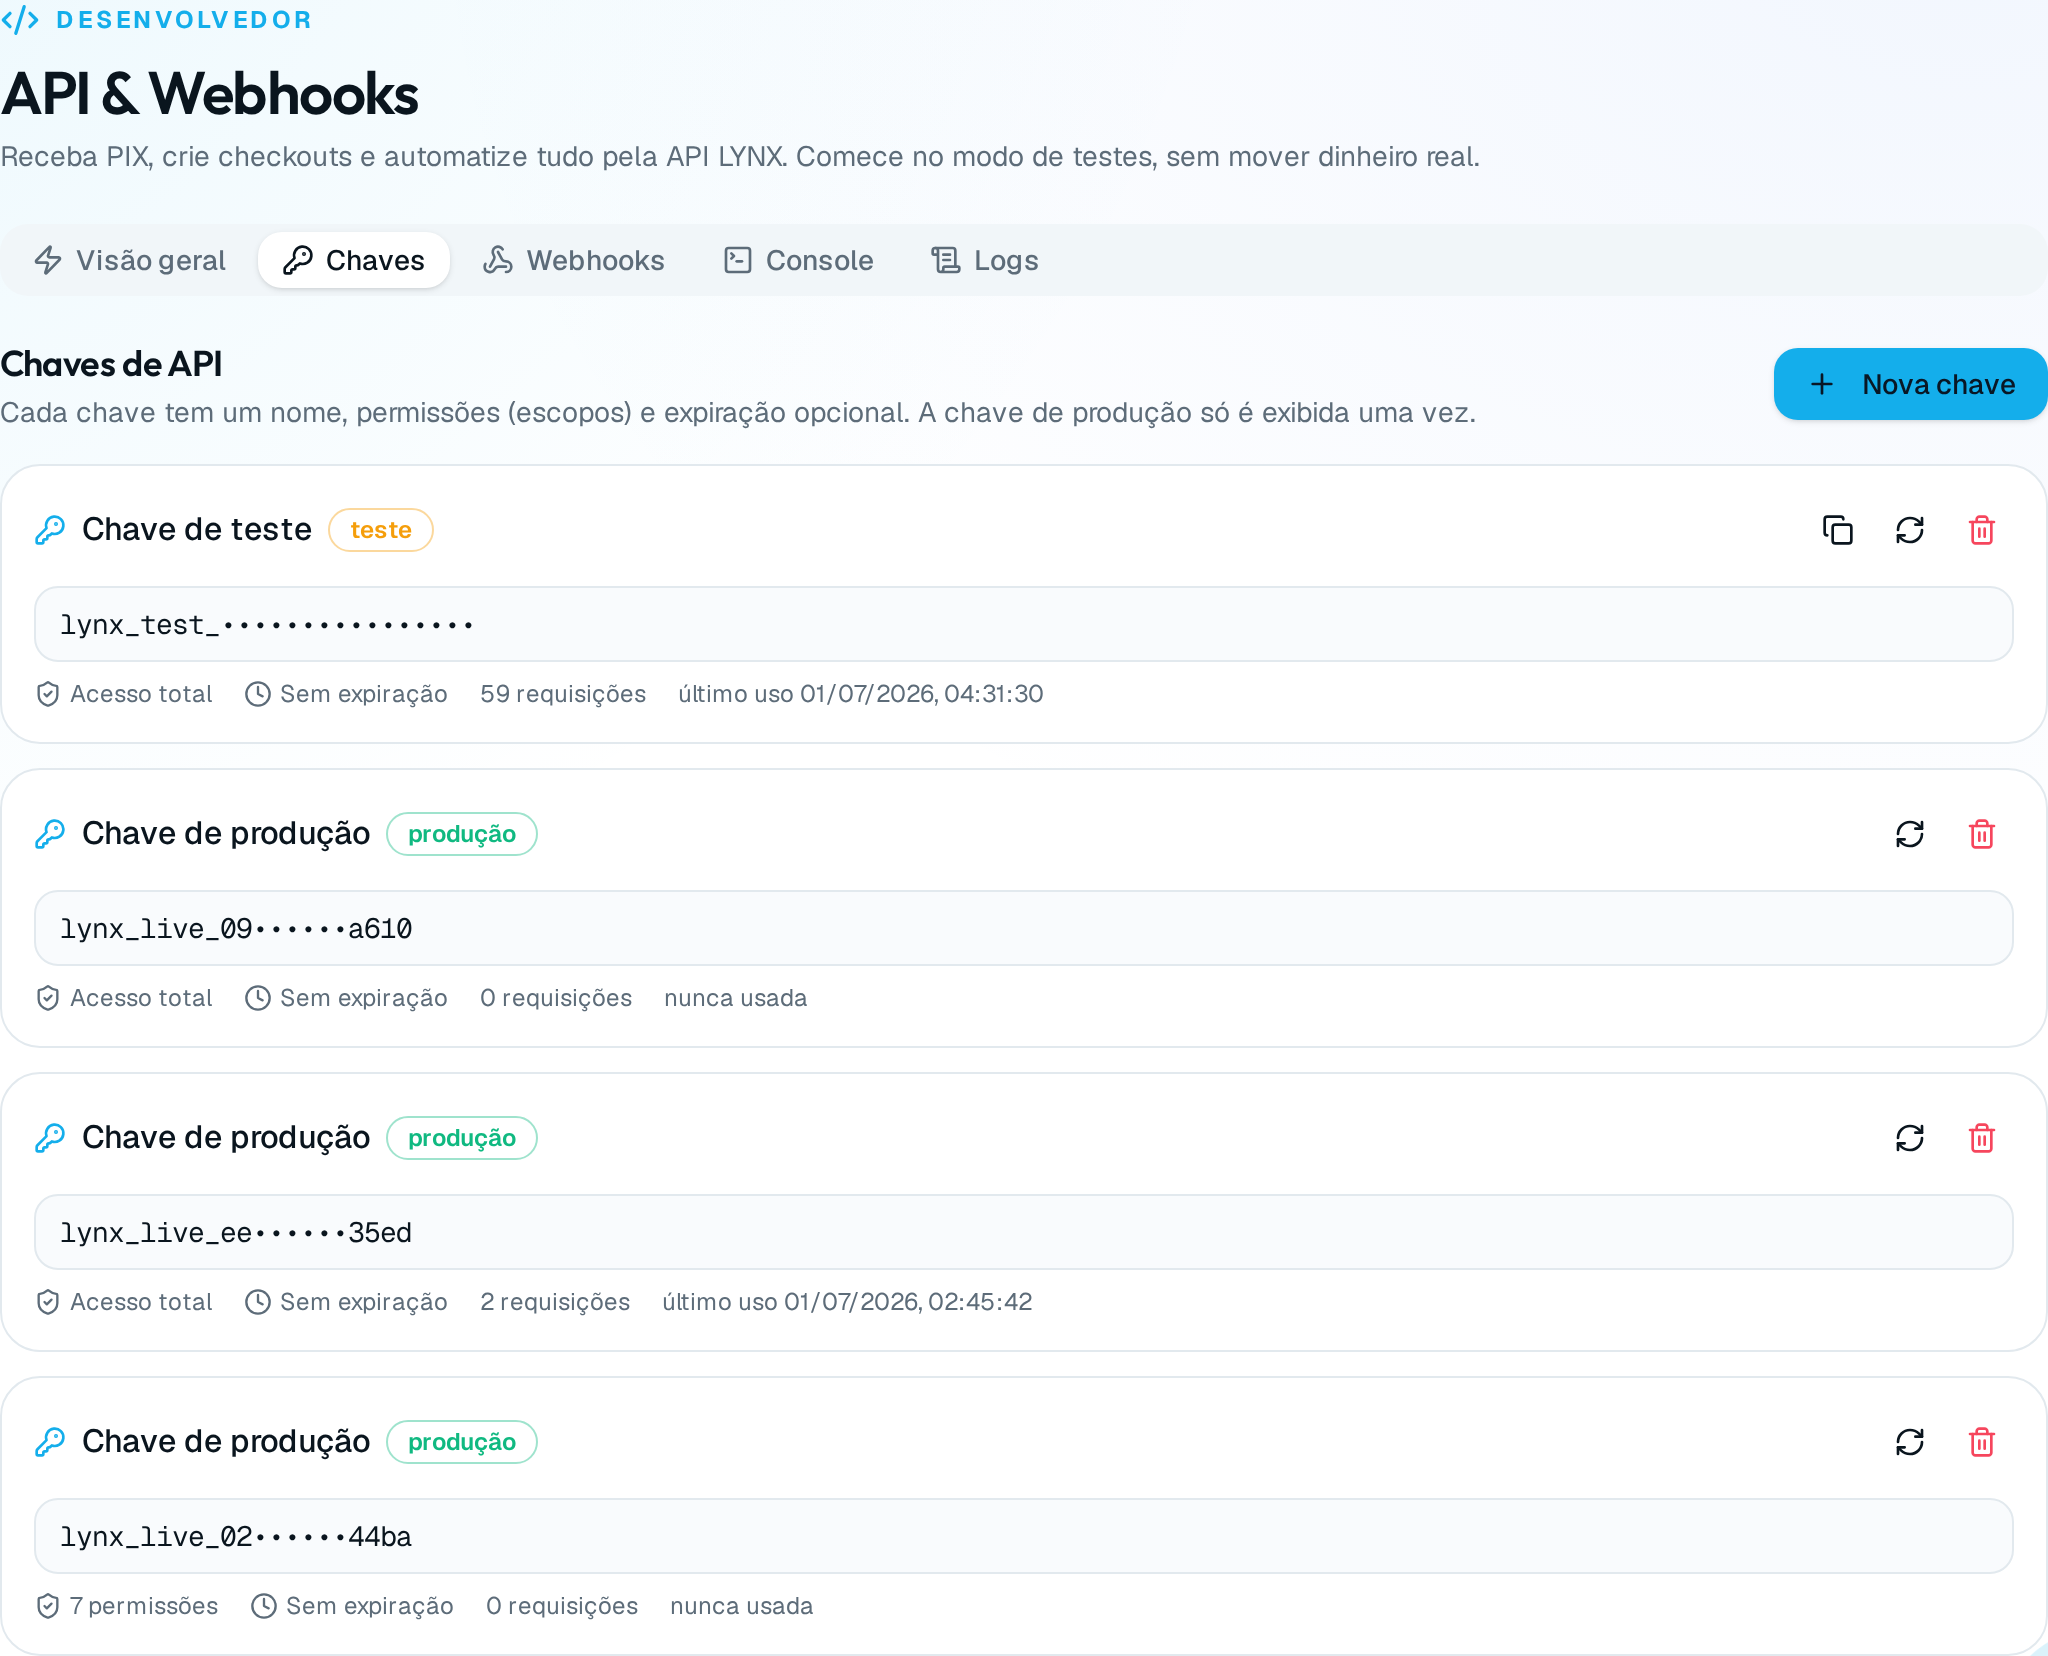Click the code brackets icon beside DESENVOLVEDOR
The width and height of the screenshot is (2048, 1656).
pyautogui.click(x=20, y=20)
